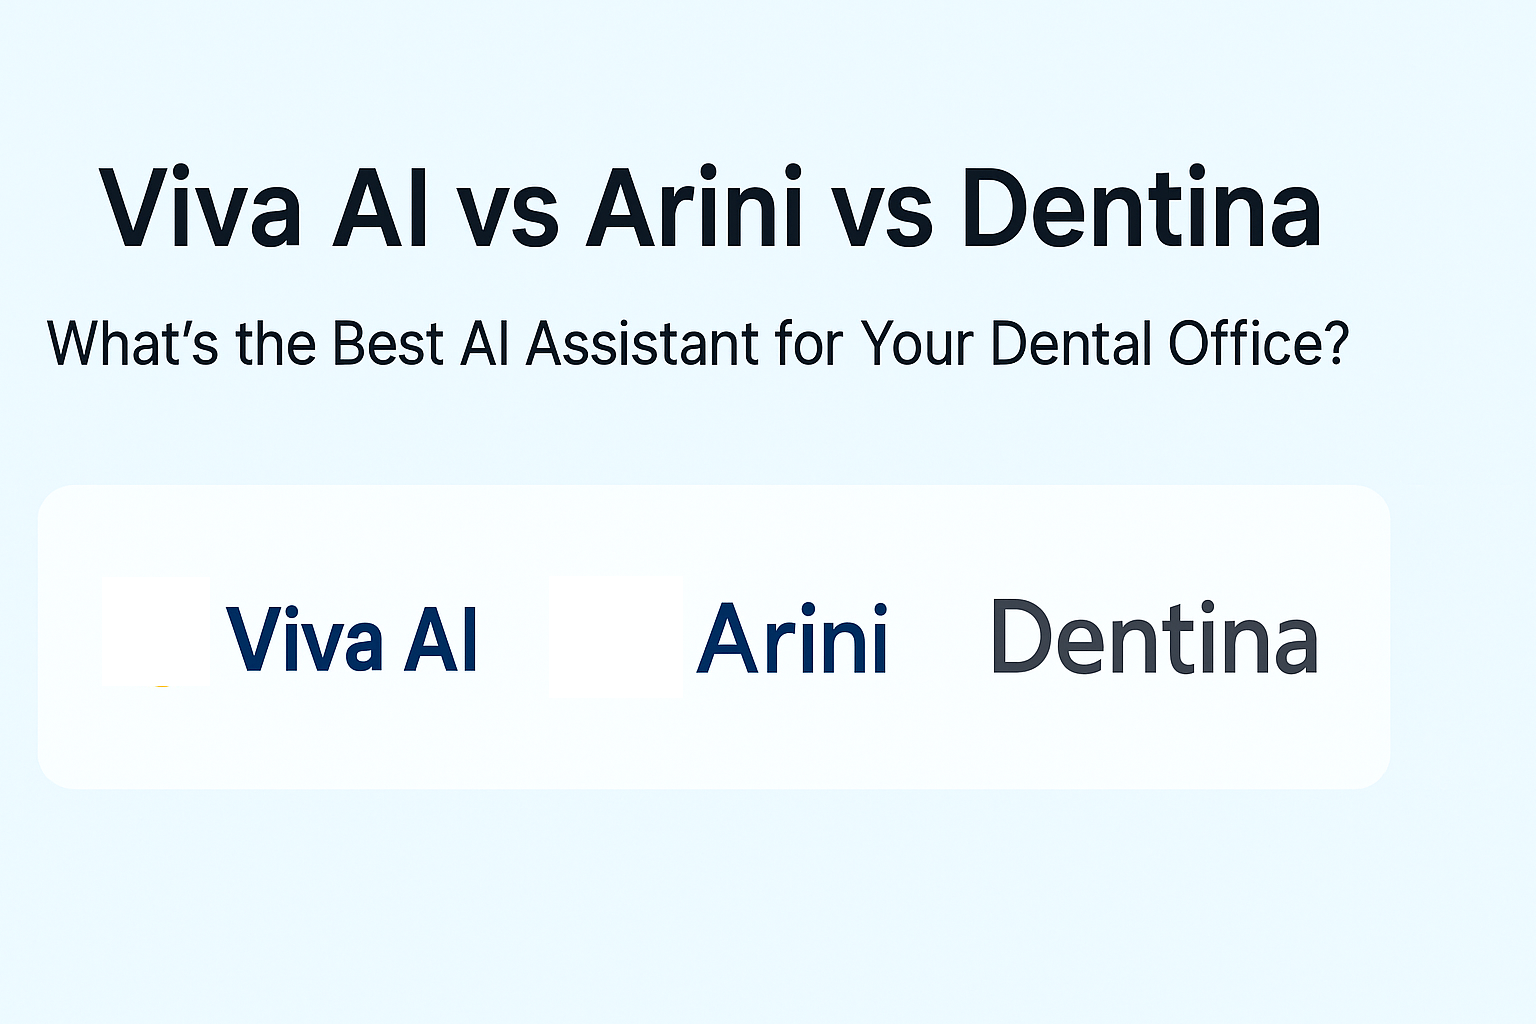Click "Dental" in the subtitle
The width and height of the screenshot is (1536, 1024).
point(1071,344)
